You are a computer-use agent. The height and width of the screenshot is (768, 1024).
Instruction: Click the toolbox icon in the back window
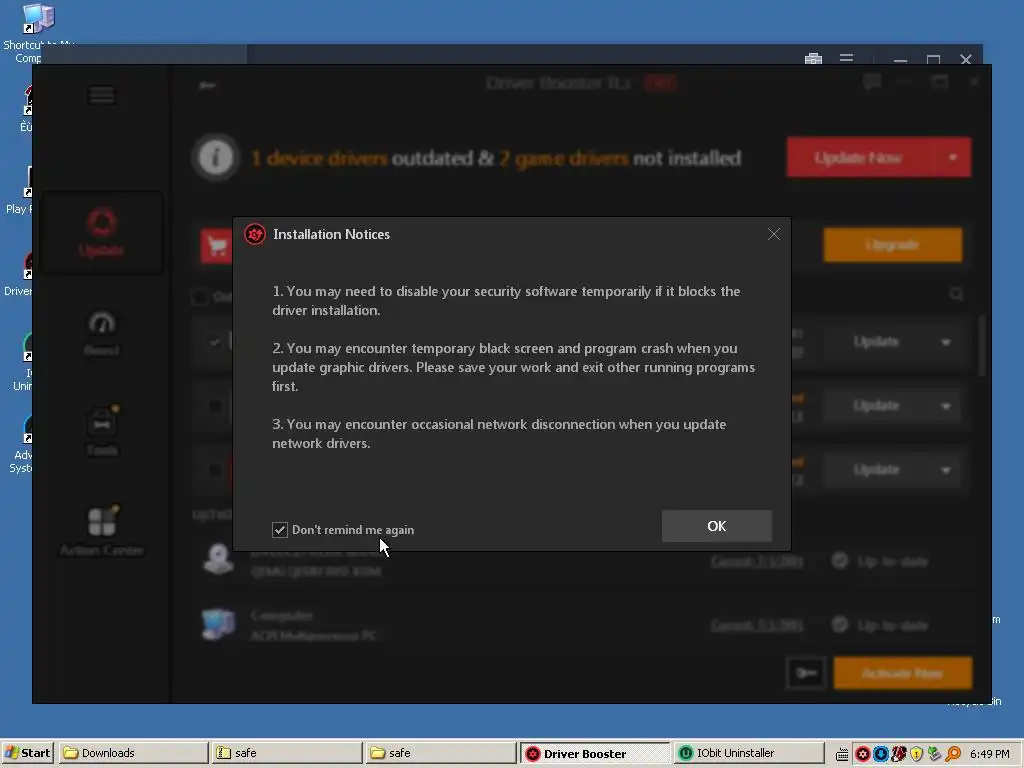coord(813,59)
